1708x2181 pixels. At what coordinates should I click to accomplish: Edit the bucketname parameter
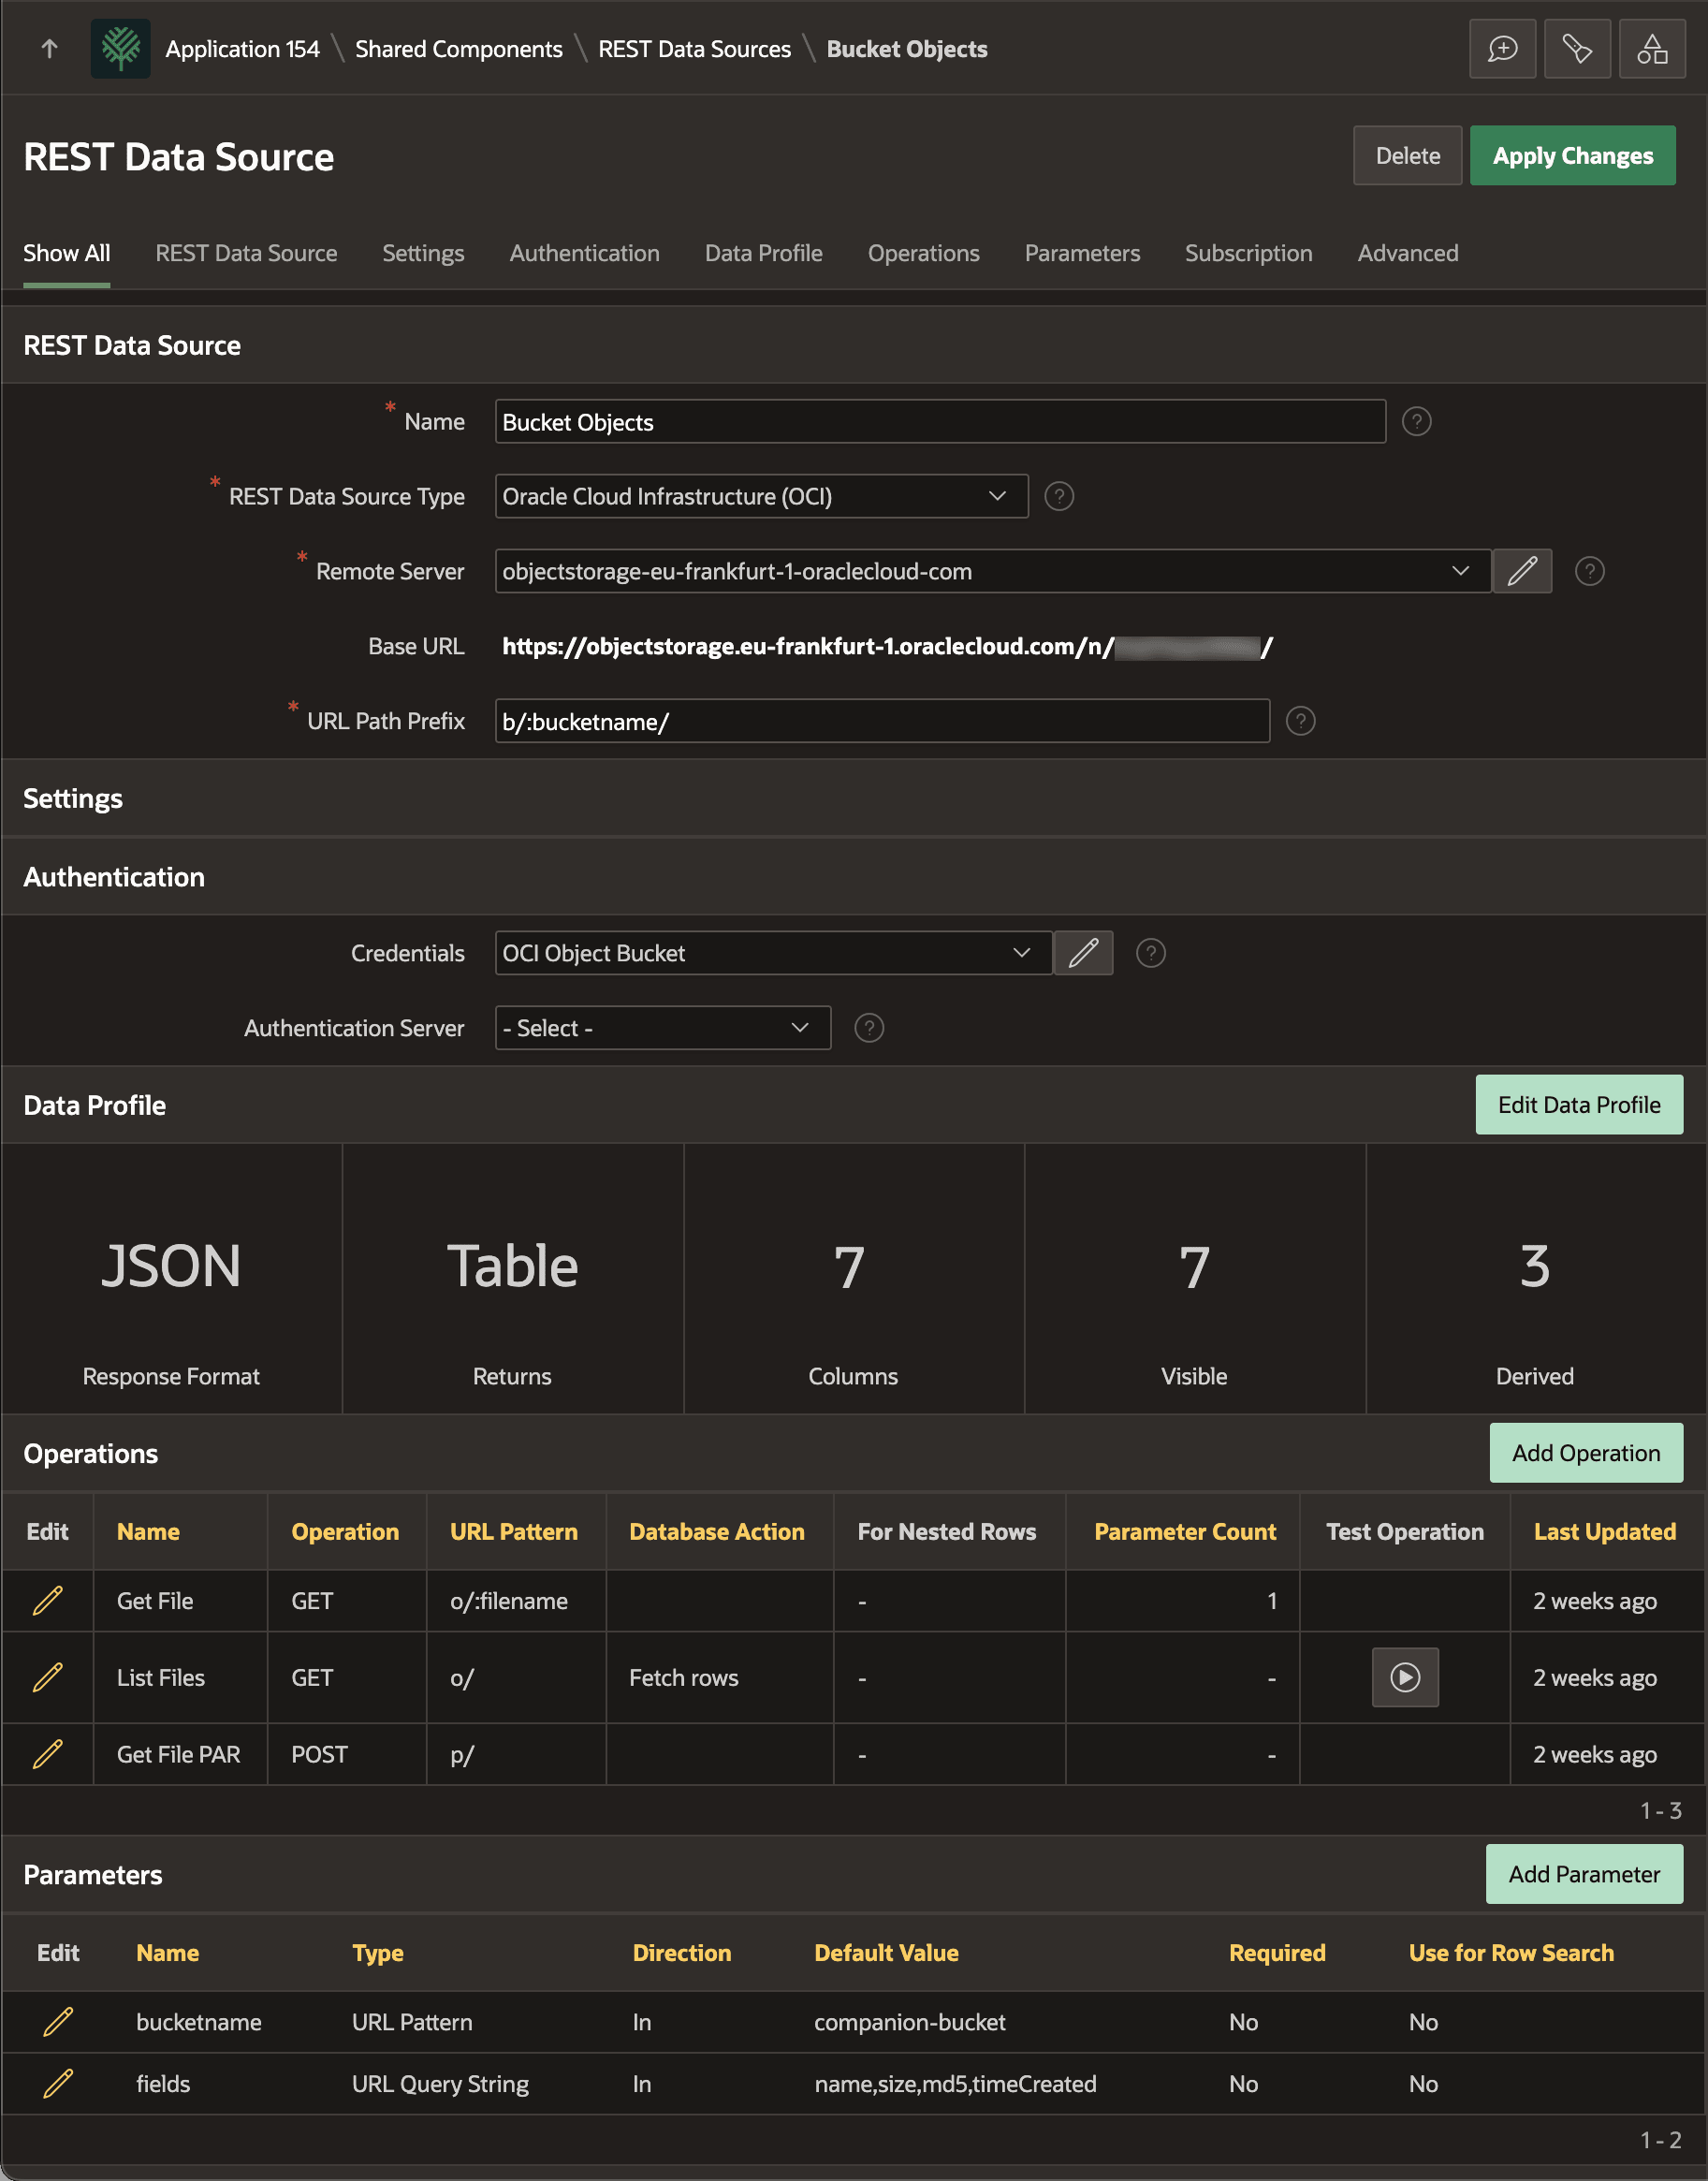(58, 2022)
